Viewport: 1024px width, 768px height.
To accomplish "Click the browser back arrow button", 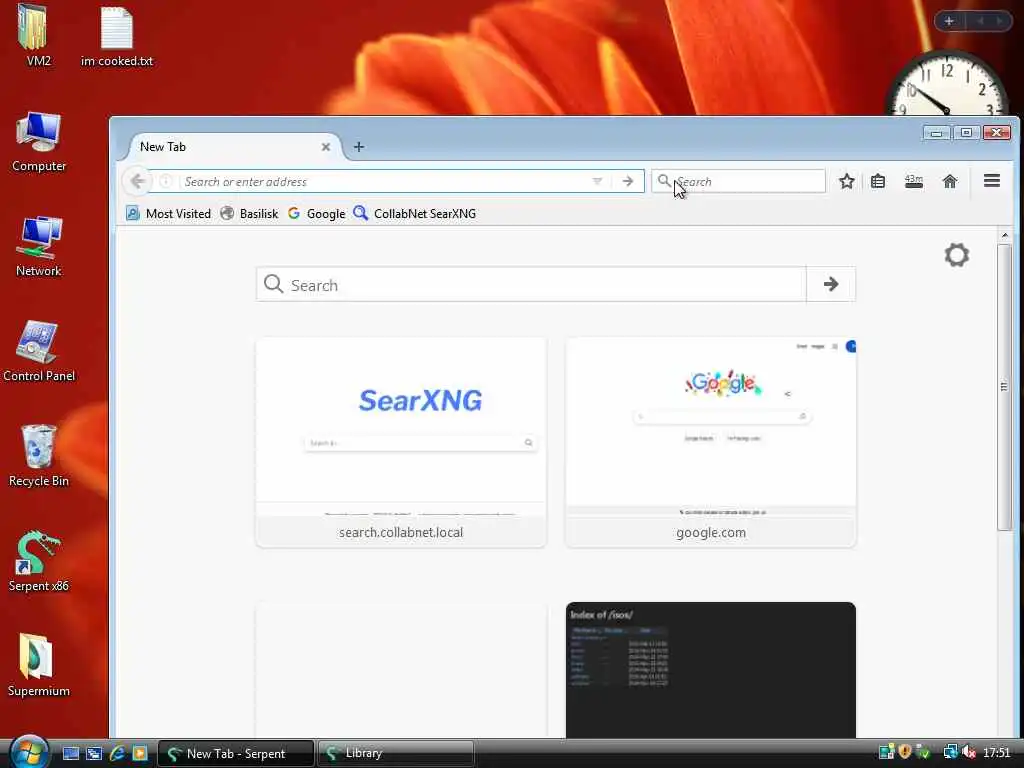I will click(x=137, y=181).
